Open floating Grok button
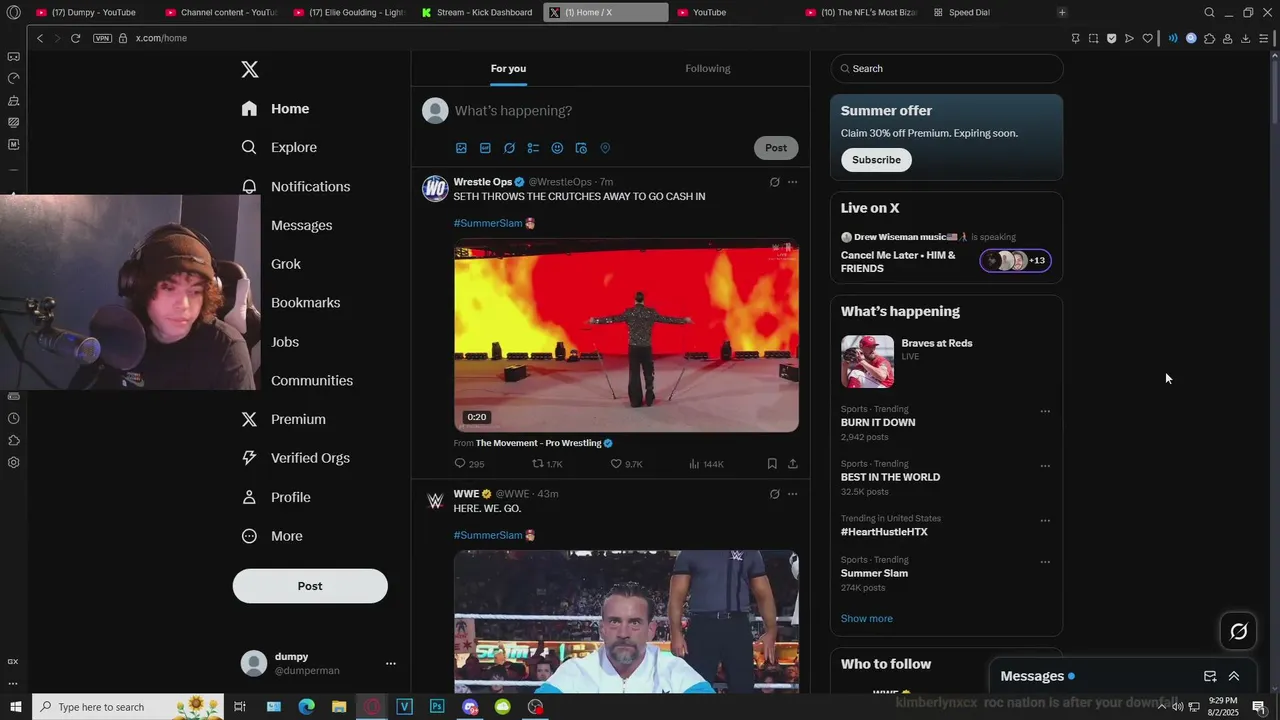1280x720 pixels. (1239, 631)
